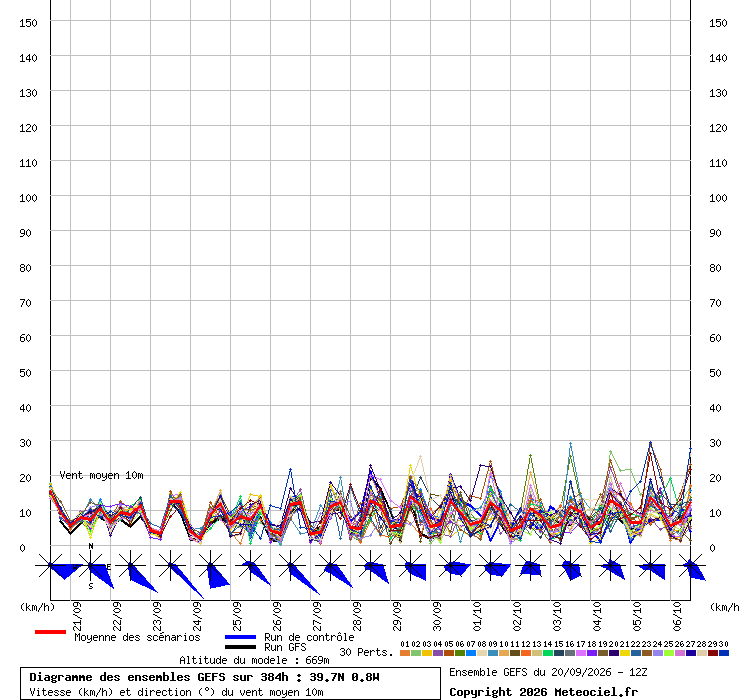This screenshot has width=740, height=700.
Task: Click the 01/10 date label
Action: click(477, 616)
